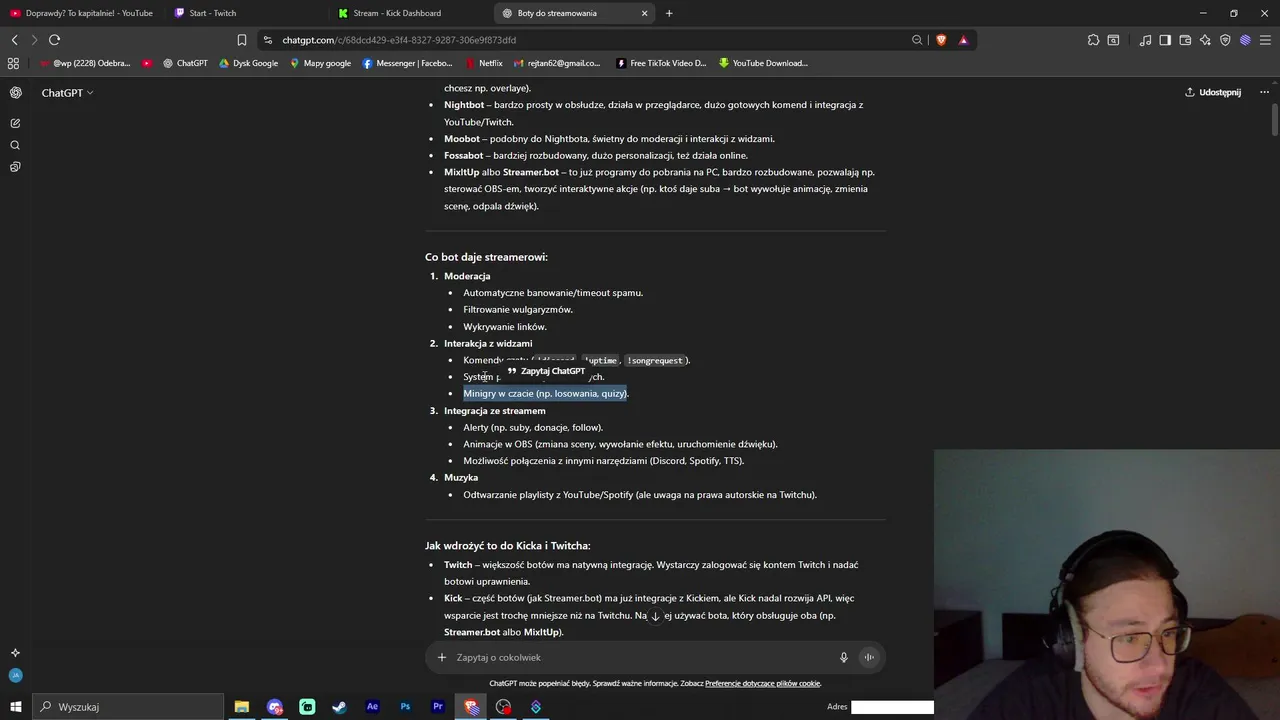Open the Brave Shields lion icon
The image size is (1280, 720).
[941, 40]
